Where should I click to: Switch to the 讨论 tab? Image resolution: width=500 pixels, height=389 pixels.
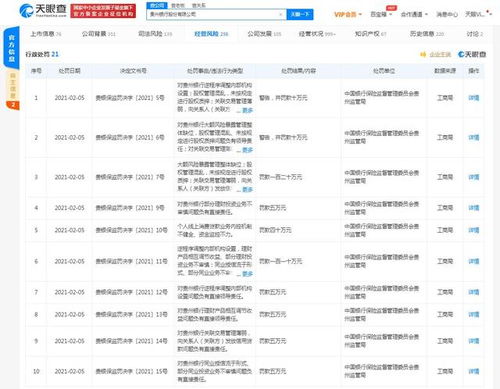coord(475,34)
